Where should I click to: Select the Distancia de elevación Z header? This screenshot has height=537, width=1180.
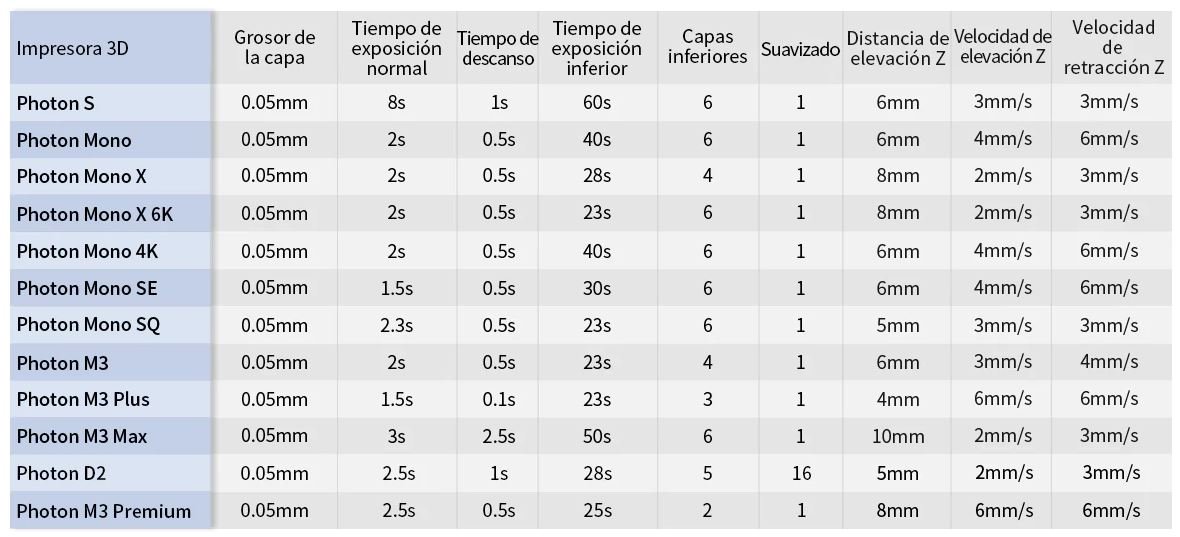[897, 48]
